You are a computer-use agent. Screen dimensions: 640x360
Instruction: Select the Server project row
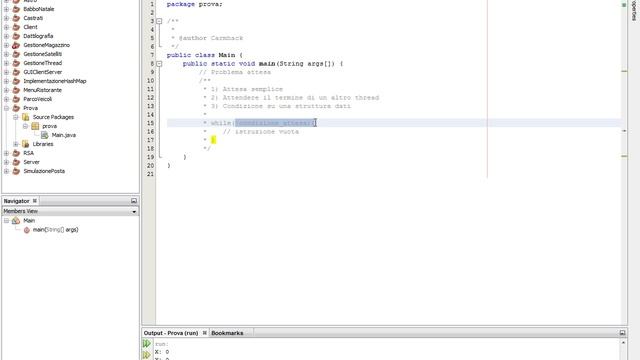31,162
